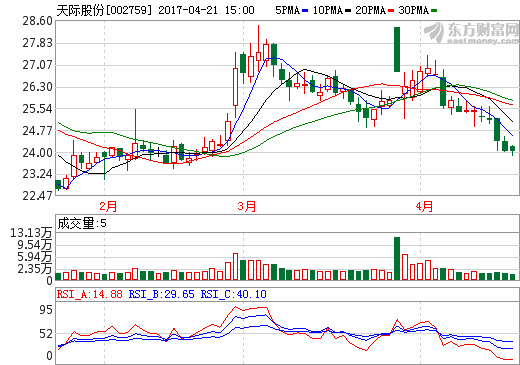Click the 95 RSI axis label
520x365 pixels.
coord(46,310)
